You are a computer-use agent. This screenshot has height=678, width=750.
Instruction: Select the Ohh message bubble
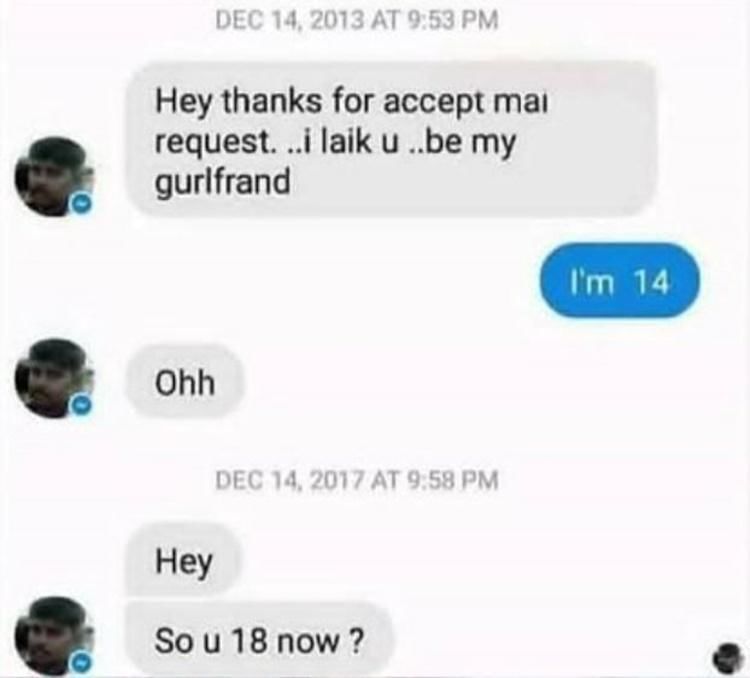185,382
